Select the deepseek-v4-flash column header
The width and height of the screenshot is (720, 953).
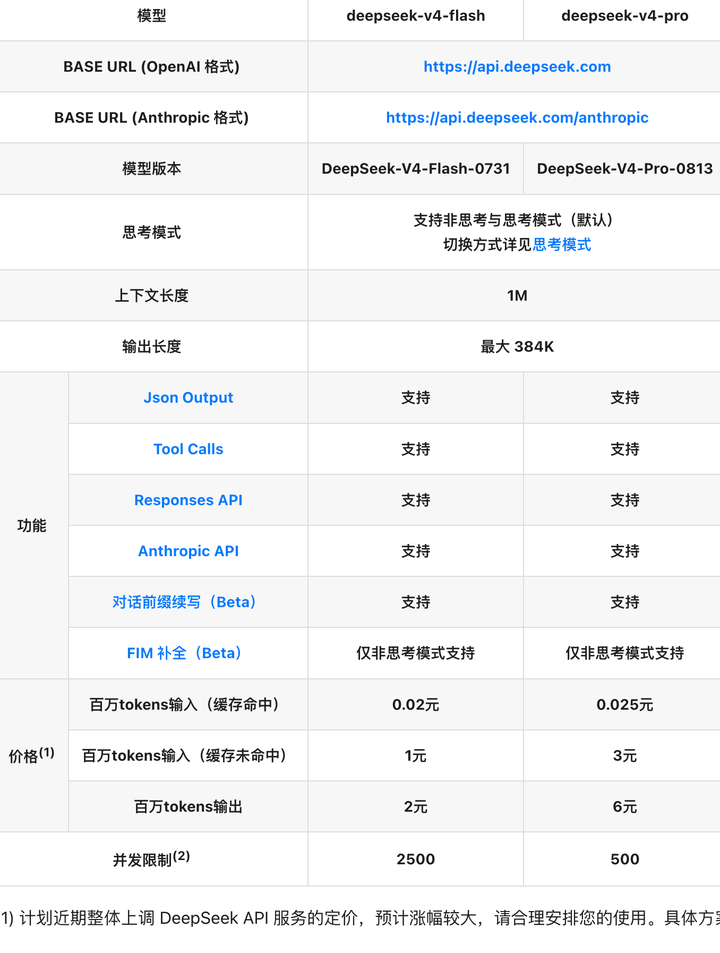pos(416,16)
